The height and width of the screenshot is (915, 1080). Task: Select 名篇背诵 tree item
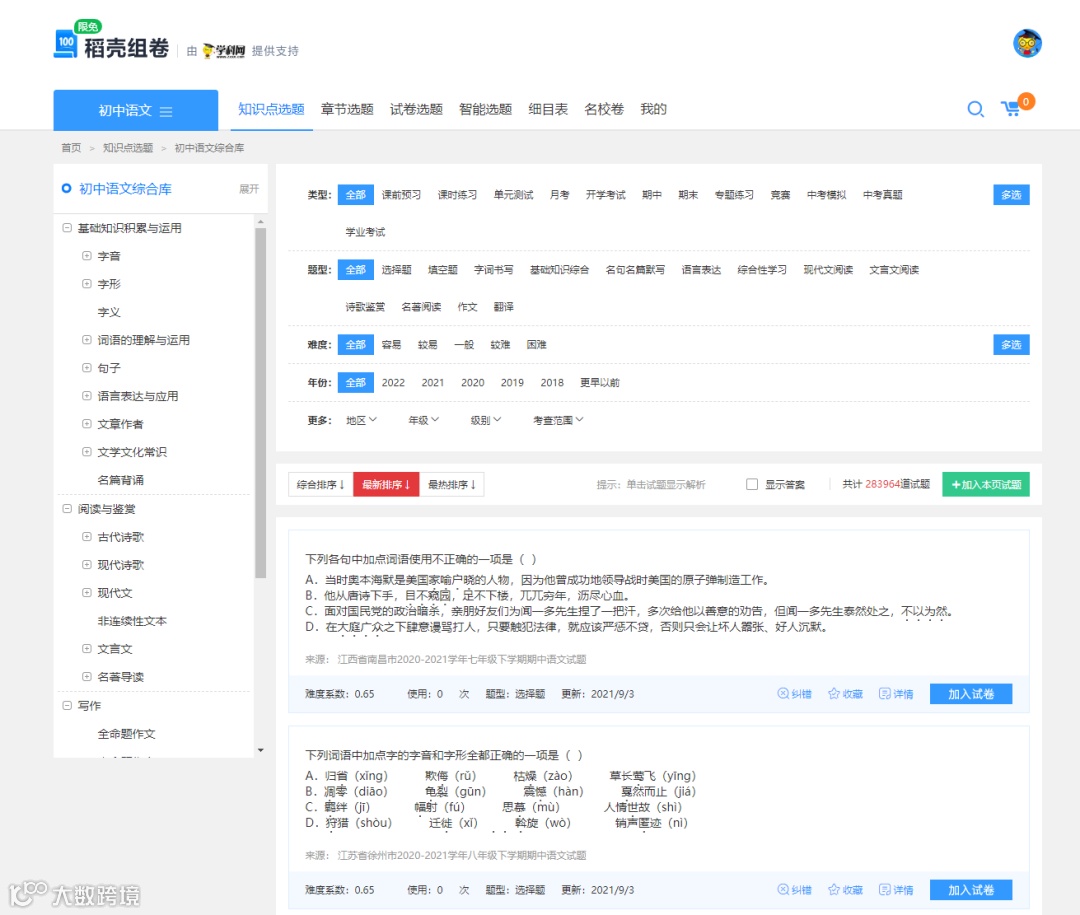(x=121, y=480)
